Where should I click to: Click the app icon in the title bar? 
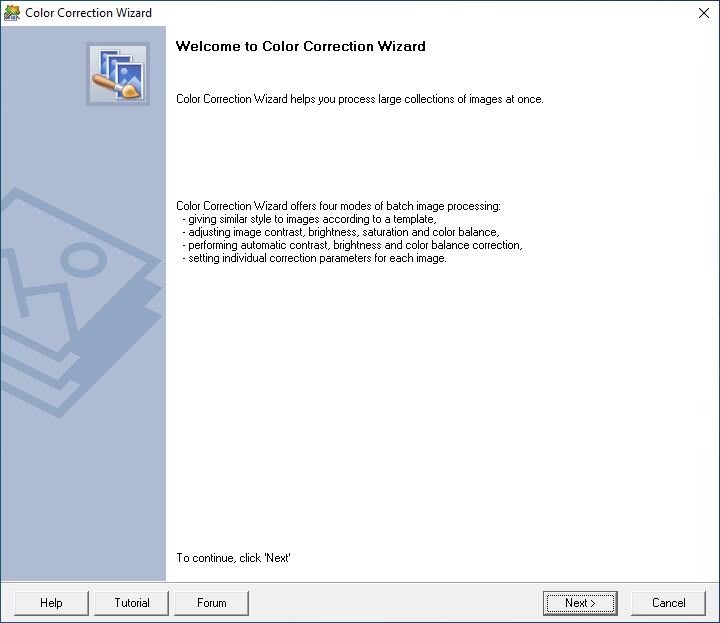tap(11, 13)
